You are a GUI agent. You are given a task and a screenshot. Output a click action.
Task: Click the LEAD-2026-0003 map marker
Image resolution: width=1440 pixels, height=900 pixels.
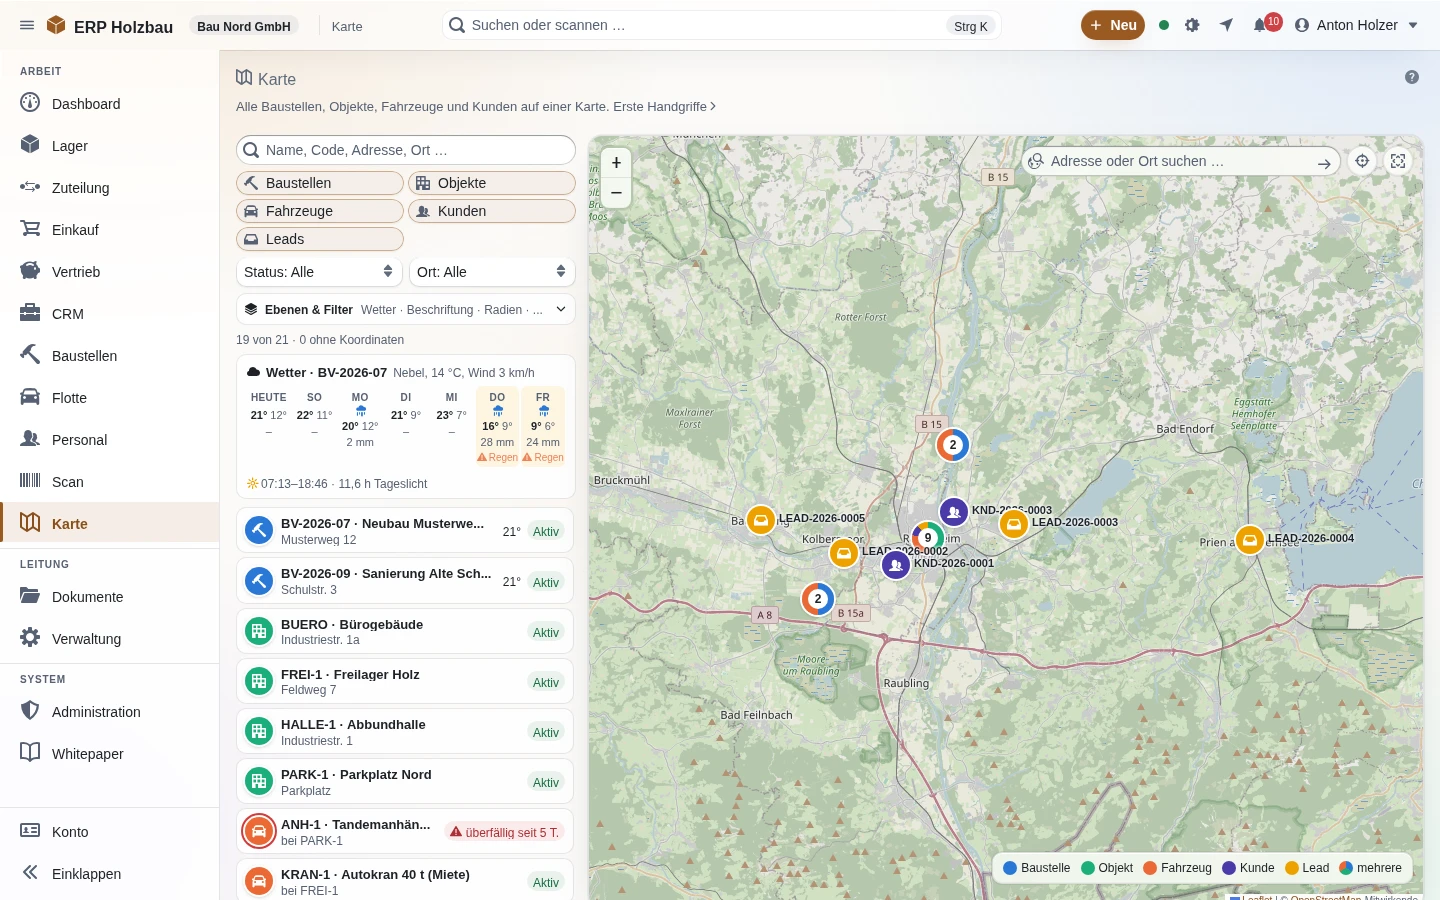[x=1014, y=524]
